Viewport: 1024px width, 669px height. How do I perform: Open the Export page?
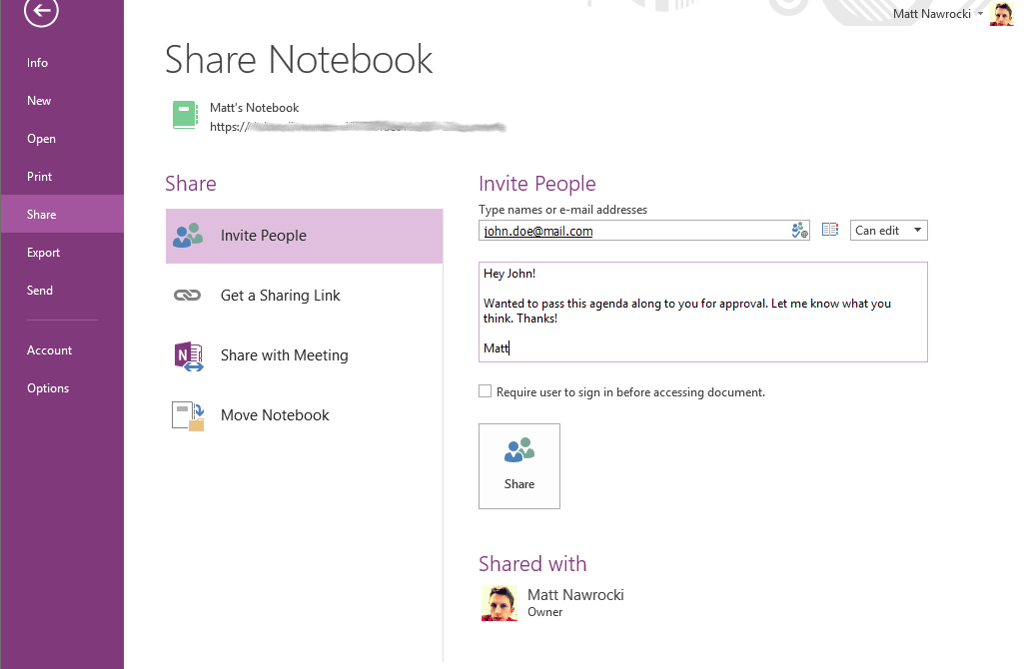43,252
